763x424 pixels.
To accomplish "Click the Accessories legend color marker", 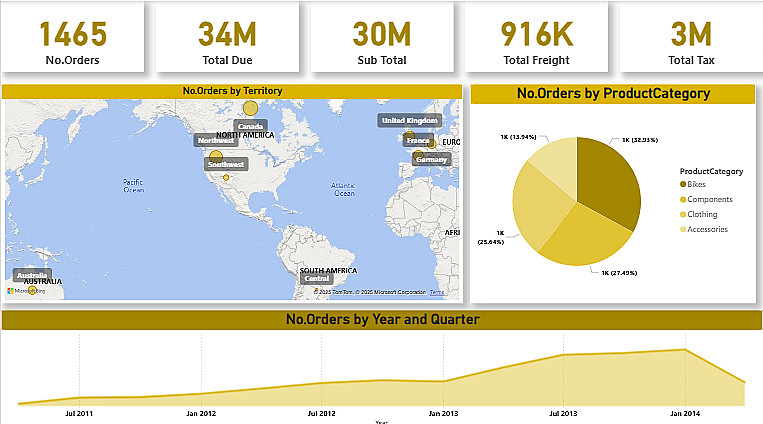I will click(x=683, y=229).
